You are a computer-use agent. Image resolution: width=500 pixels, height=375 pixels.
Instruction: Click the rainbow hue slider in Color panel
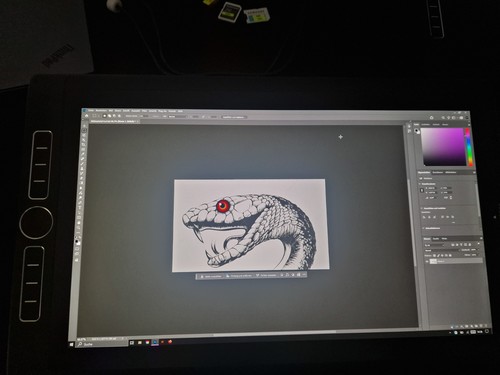click(x=469, y=147)
